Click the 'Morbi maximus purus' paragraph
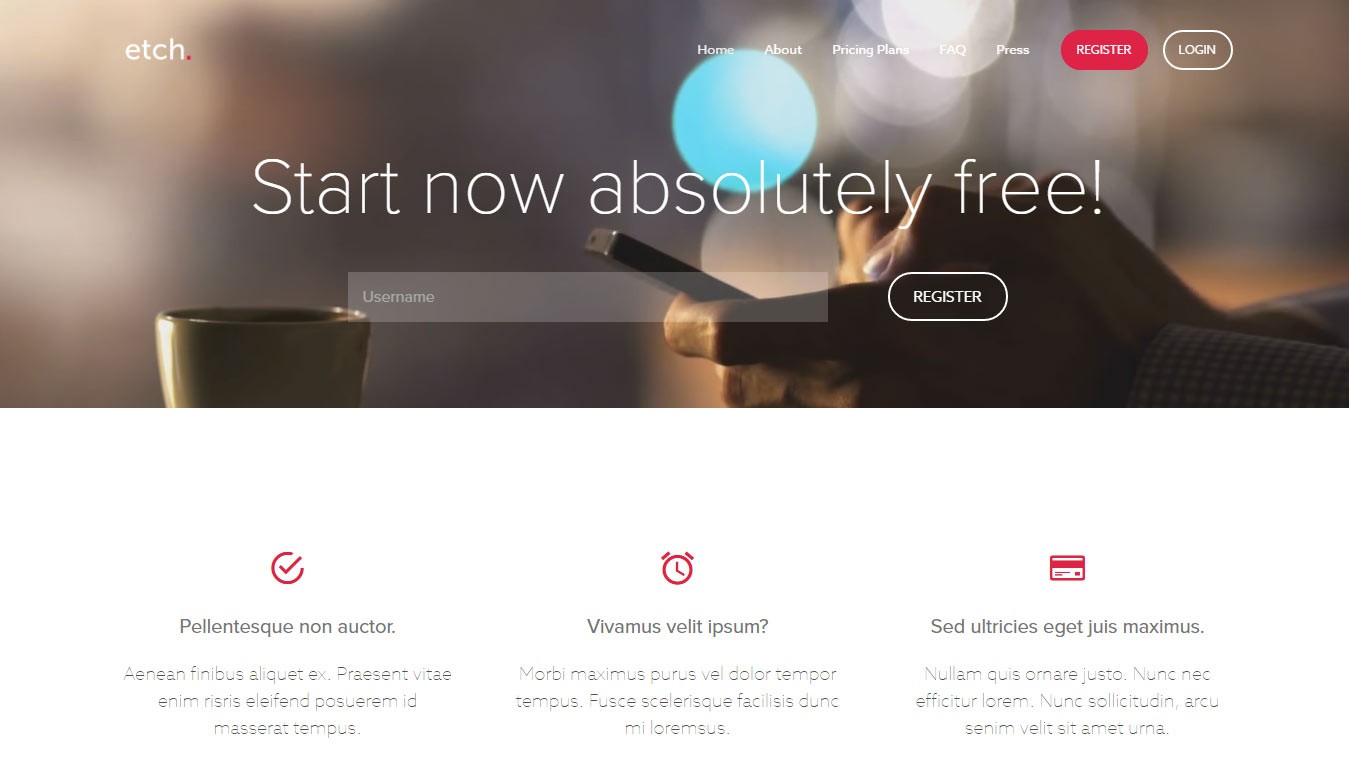This screenshot has width=1349, height=762. tap(677, 701)
